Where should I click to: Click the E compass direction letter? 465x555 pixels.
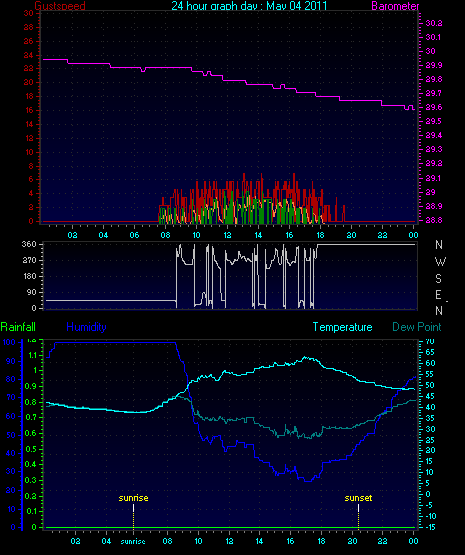[x=438, y=295]
